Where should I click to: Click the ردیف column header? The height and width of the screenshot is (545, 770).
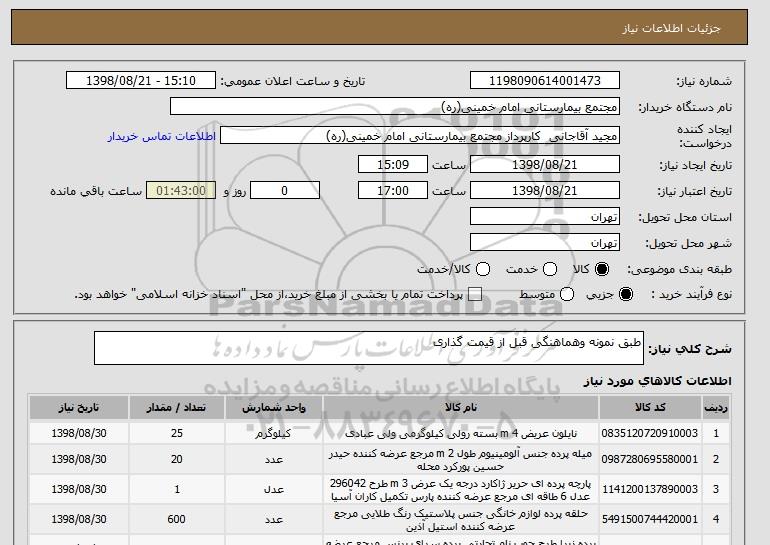tap(716, 408)
